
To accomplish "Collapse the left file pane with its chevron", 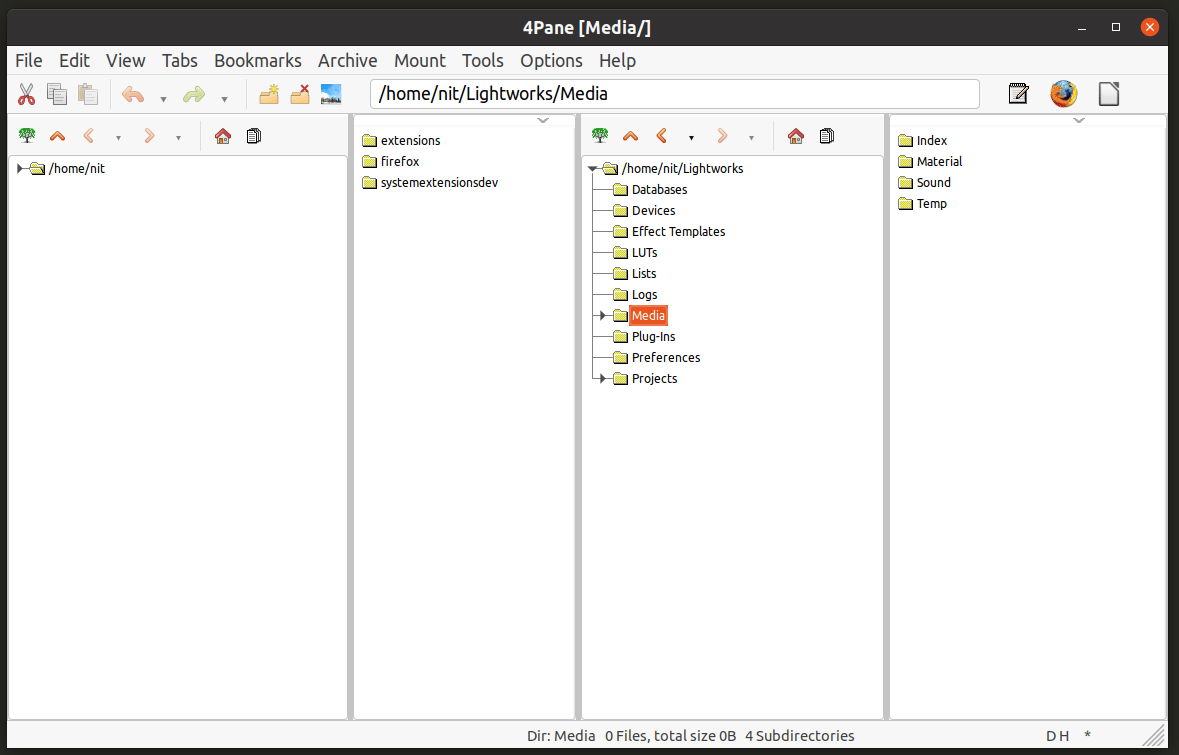I will pyautogui.click(x=543, y=120).
